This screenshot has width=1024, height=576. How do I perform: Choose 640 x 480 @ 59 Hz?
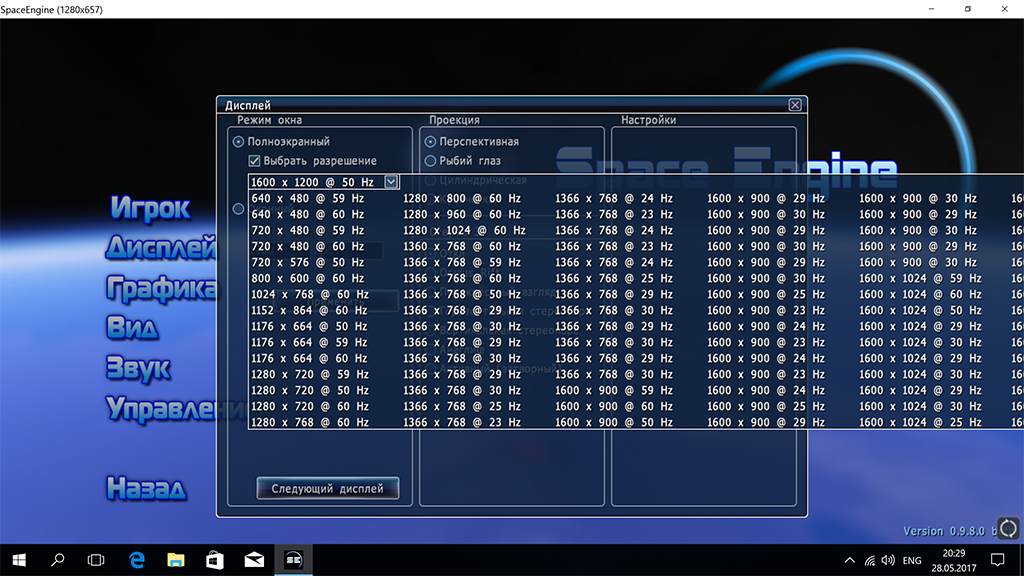point(308,198)
